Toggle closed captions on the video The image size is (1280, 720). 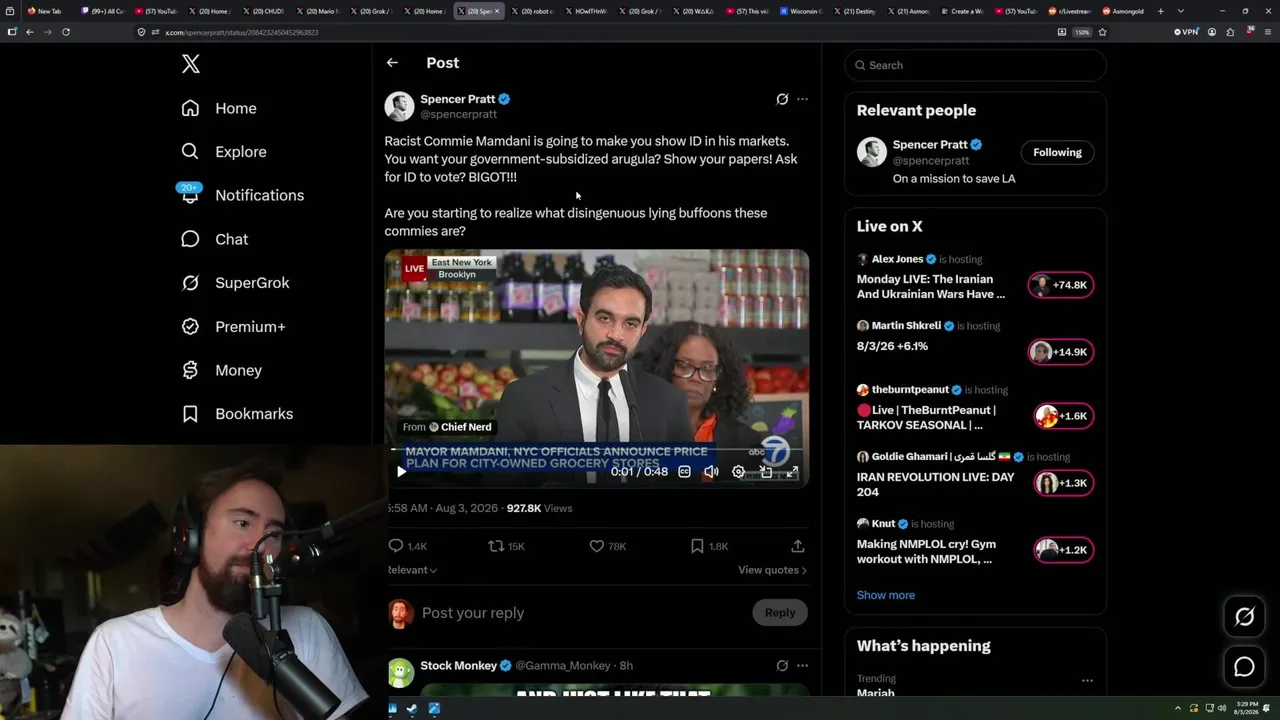[684, 471]
